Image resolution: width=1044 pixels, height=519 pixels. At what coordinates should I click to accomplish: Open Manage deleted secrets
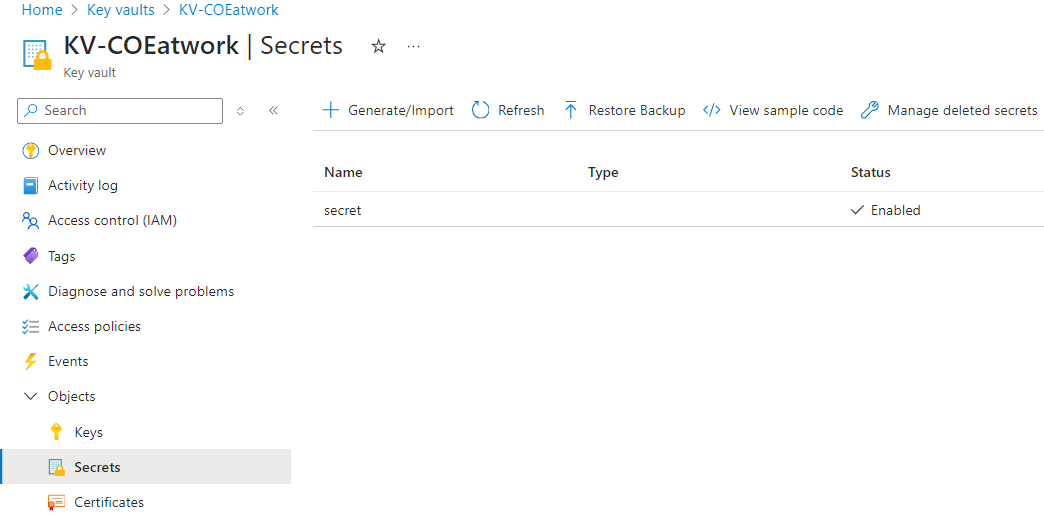coord(949,111)
